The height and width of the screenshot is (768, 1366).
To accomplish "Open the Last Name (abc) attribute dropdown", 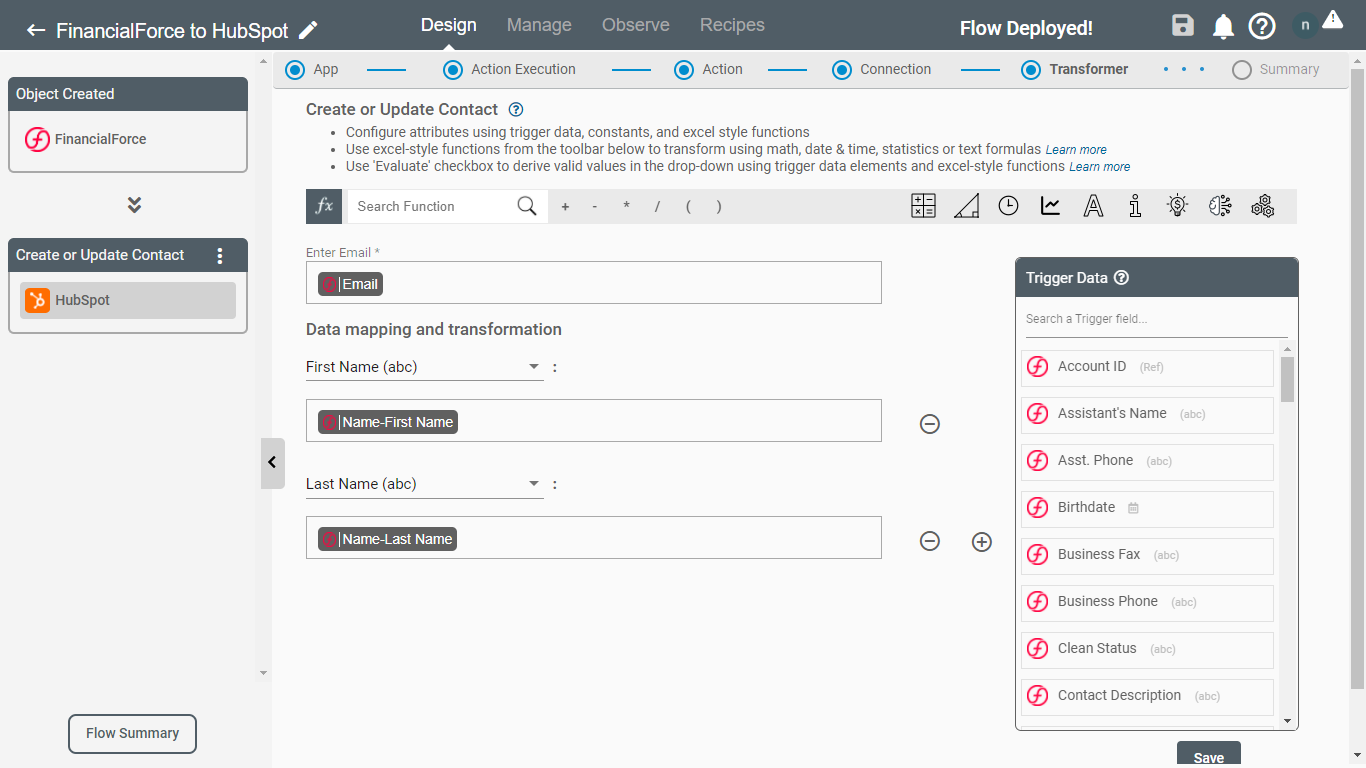I will (x=424, y=484).
